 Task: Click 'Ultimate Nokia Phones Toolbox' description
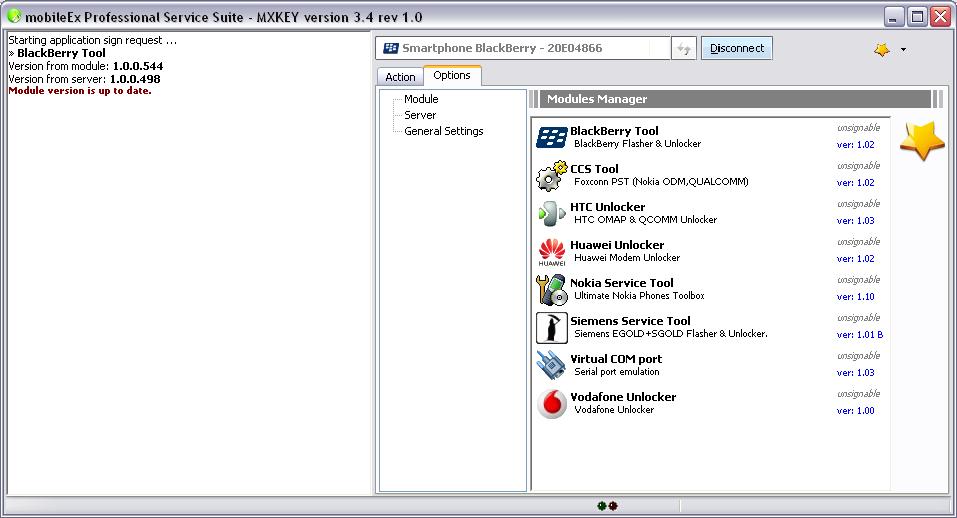[x=639, y=295]
